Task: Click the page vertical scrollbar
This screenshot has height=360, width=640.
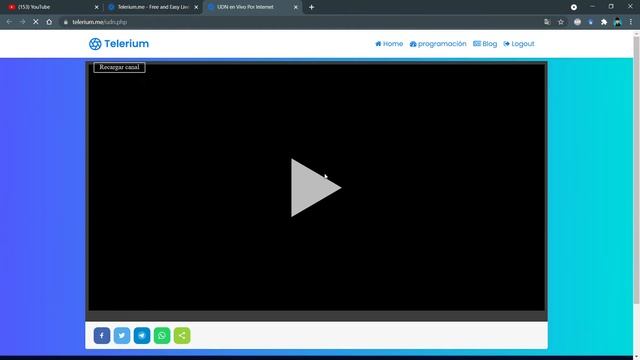Action: click(x=636, y=169)
